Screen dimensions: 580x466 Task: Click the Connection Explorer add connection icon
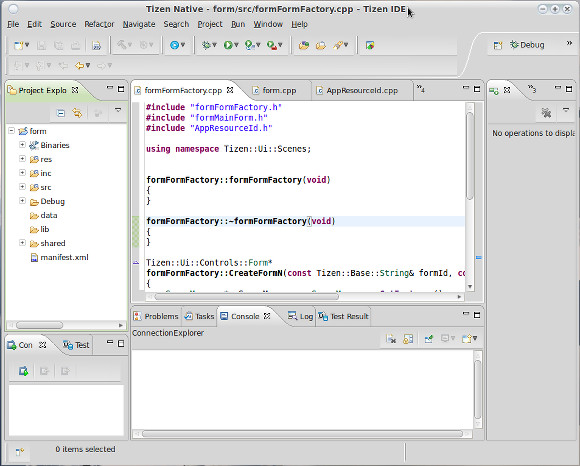coord(23,371)
